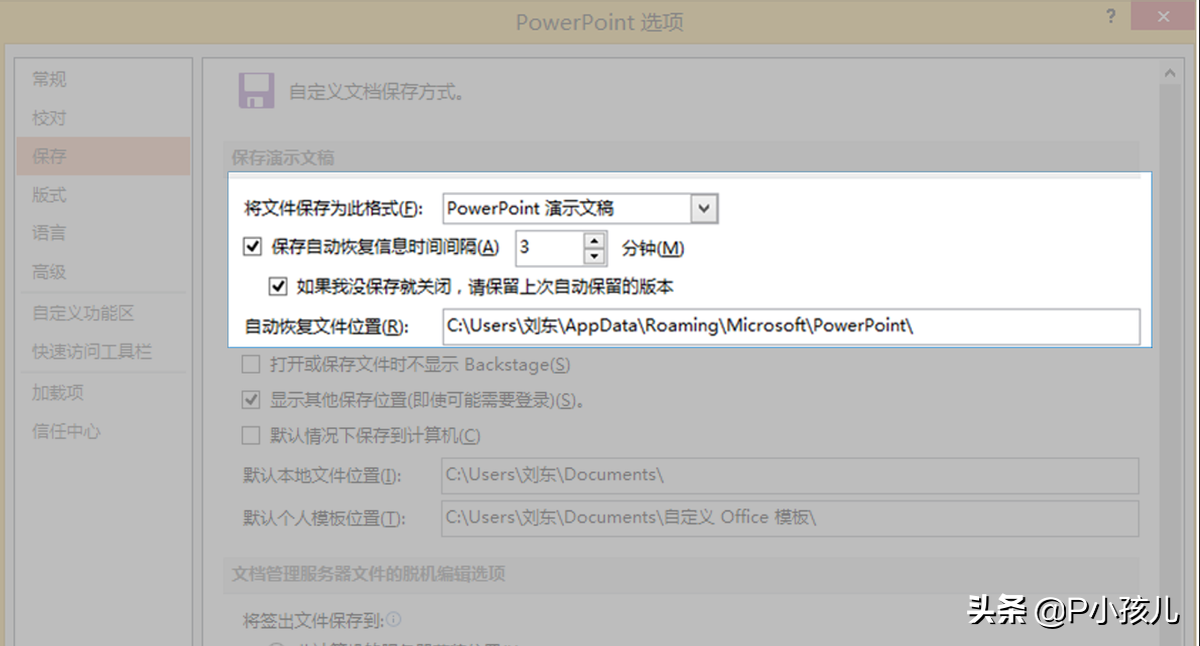Click the 默认本地文件位置 path field
Viewport: 1200px width, 646px height.
(x=790, y=475)
